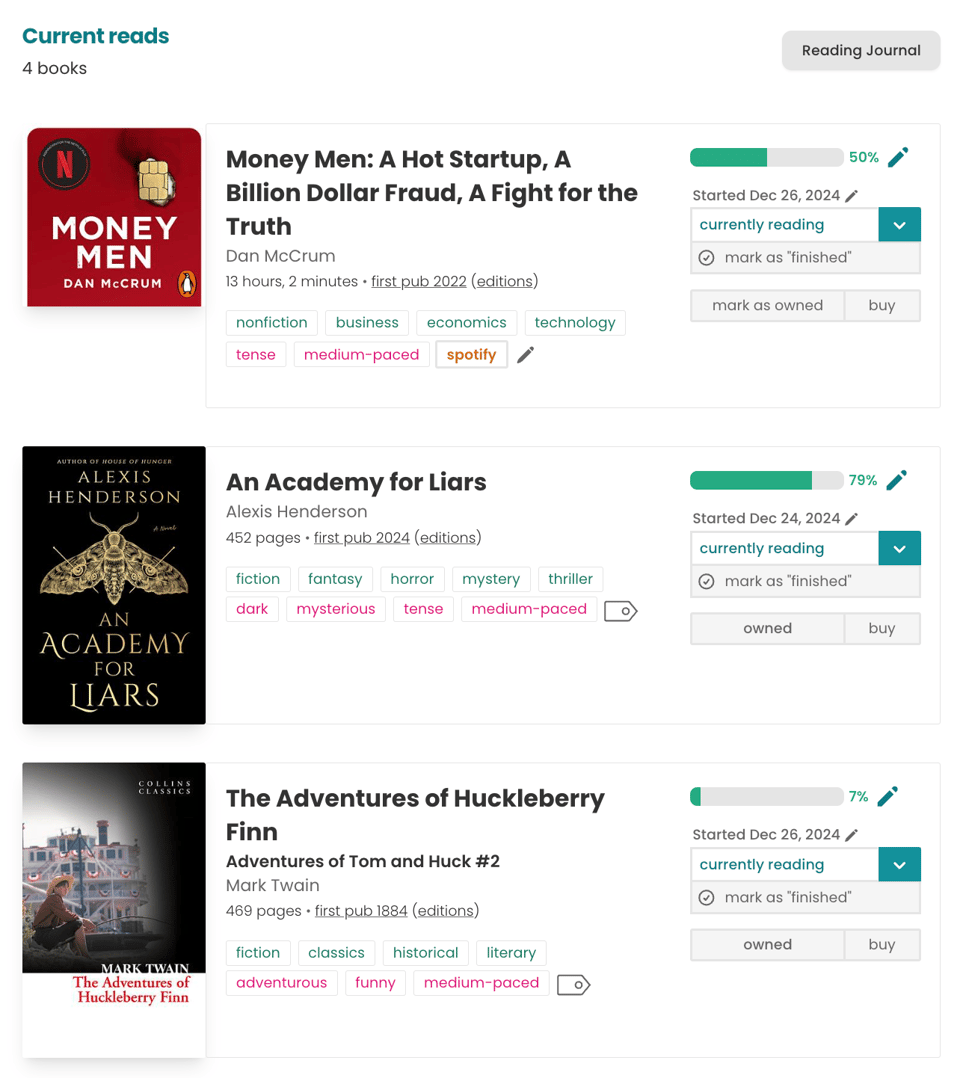Mark Money Men as finished
Screen dimensions: 960x1078
[x=788, y=258]
